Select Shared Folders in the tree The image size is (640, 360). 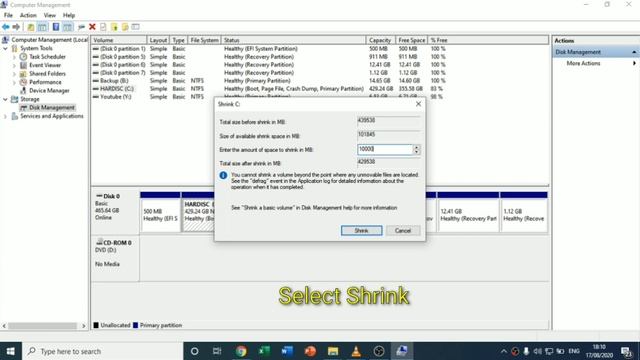point(47,74)
